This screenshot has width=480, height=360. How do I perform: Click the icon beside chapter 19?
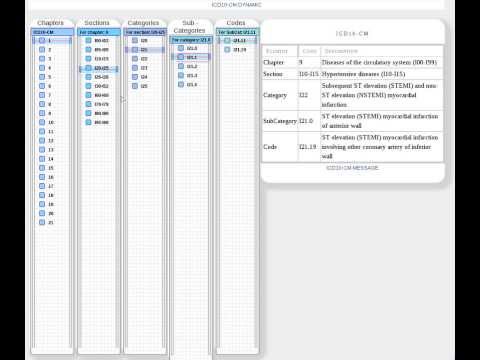tap(42, 204)
